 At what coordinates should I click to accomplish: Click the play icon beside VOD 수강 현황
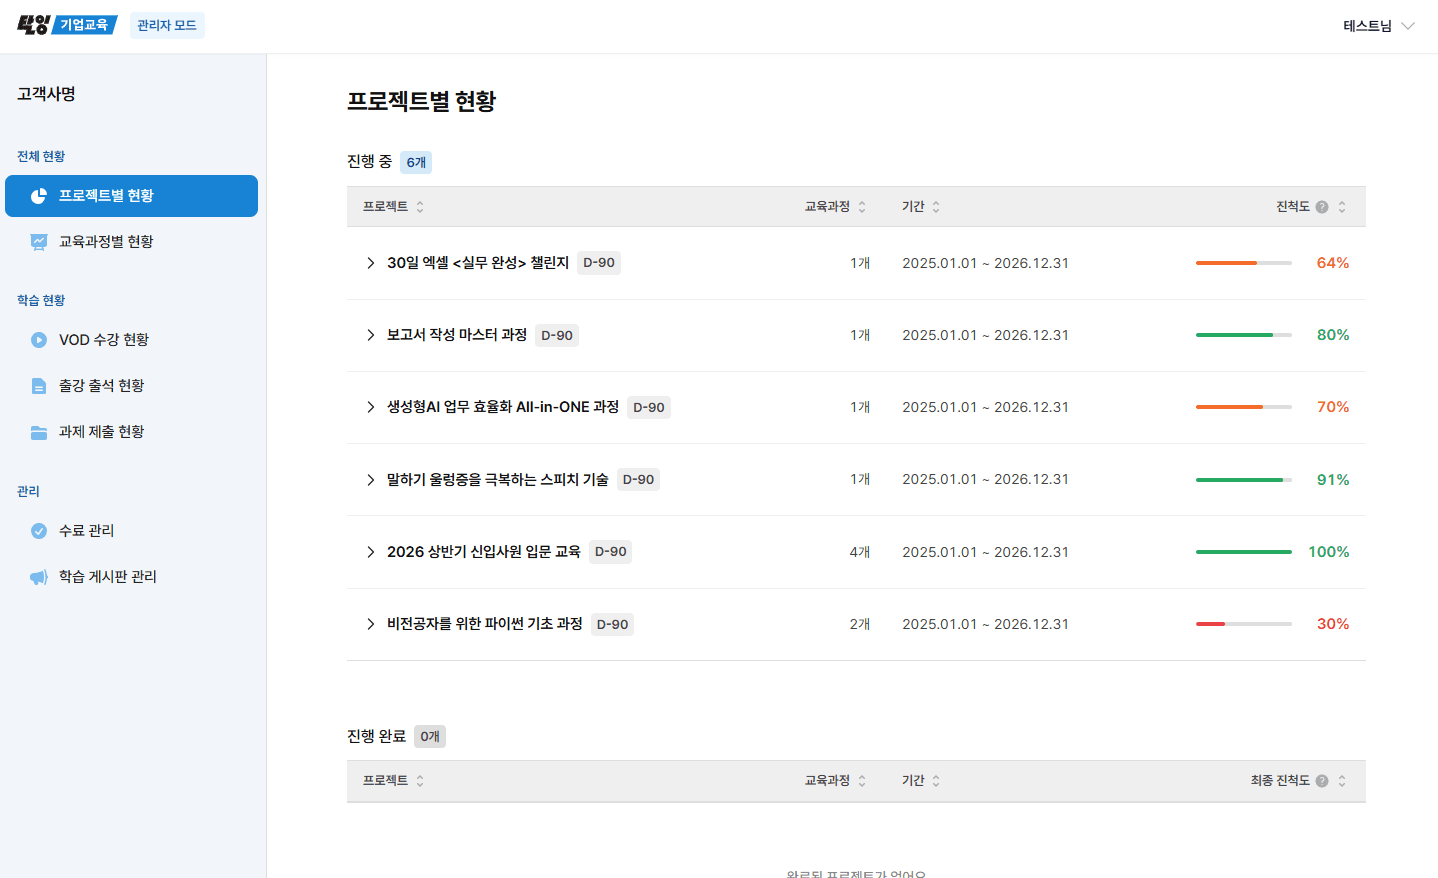click(x=39, y=340)
